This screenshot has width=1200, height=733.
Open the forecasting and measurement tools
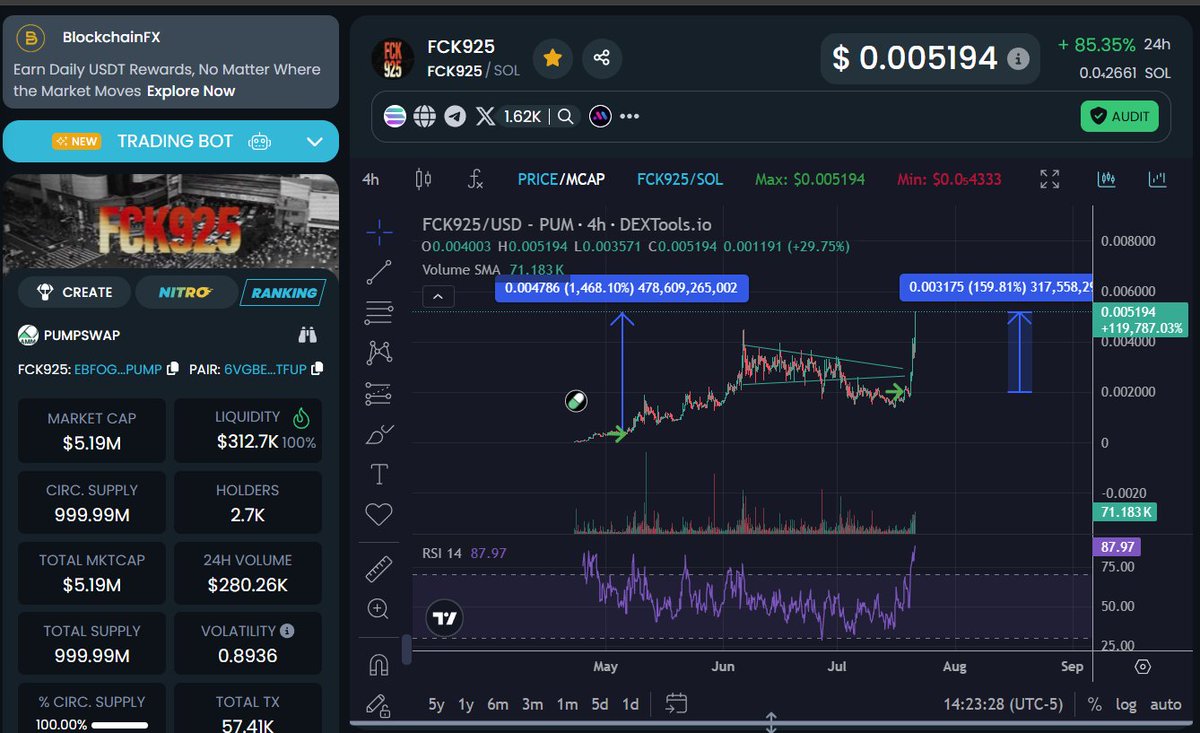pos(379,393)
